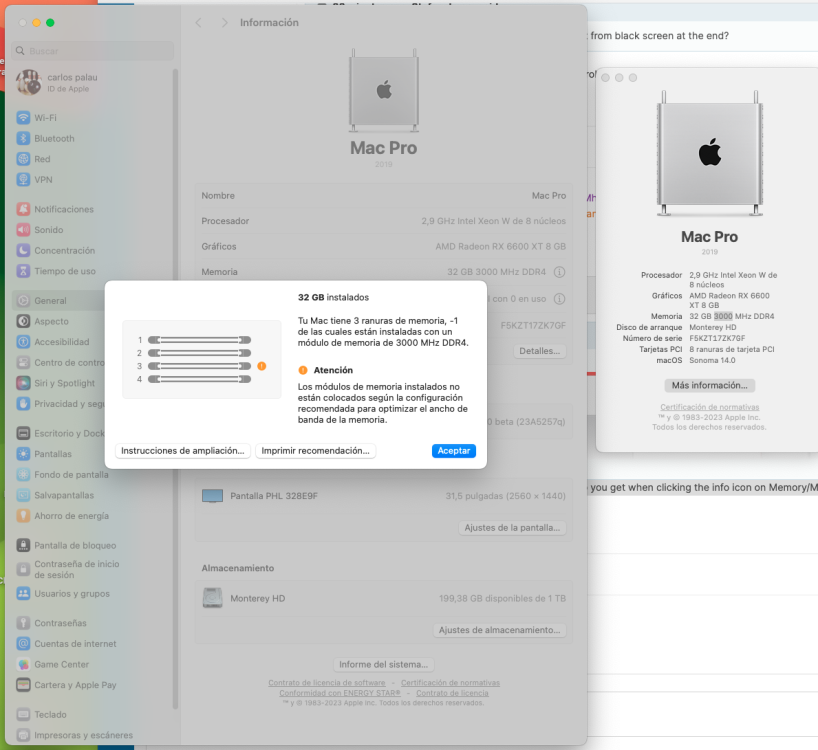Click highlighted 3000 in About window memory
The image size is (818, 750).
click(x=723, y=316)
